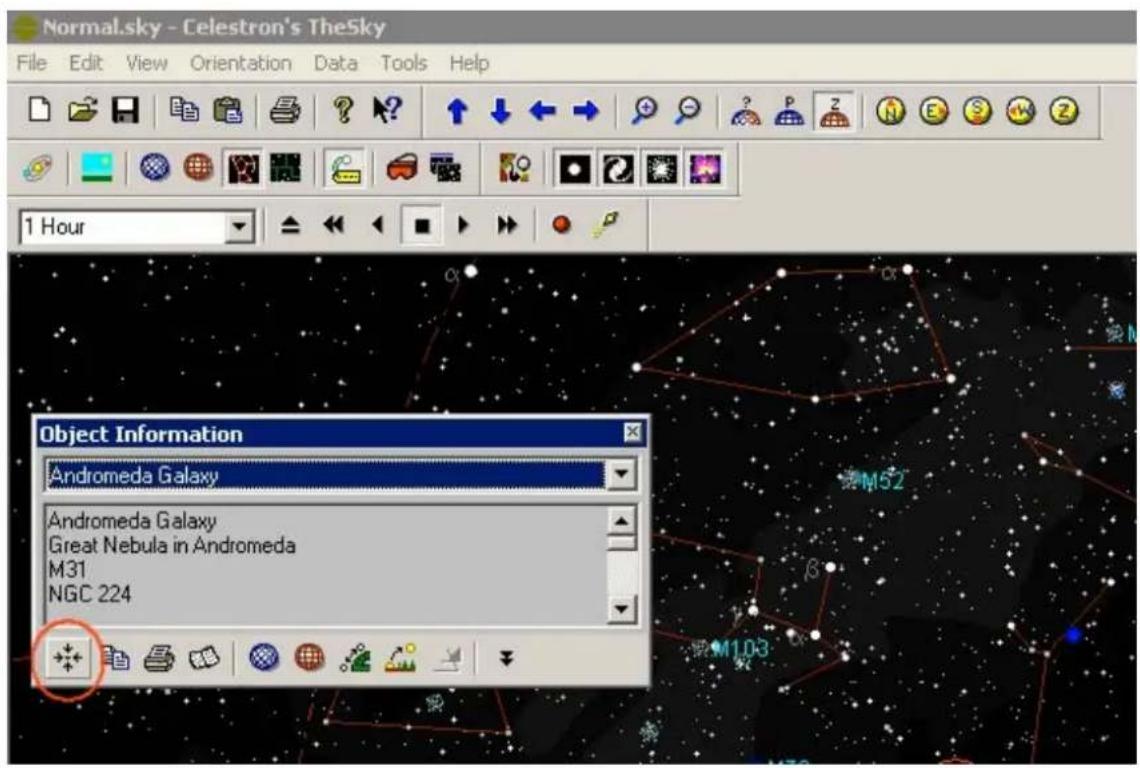Screen dimensions: 1140x768
Task: Look south with the S compass button
Action: coord(977,111)
